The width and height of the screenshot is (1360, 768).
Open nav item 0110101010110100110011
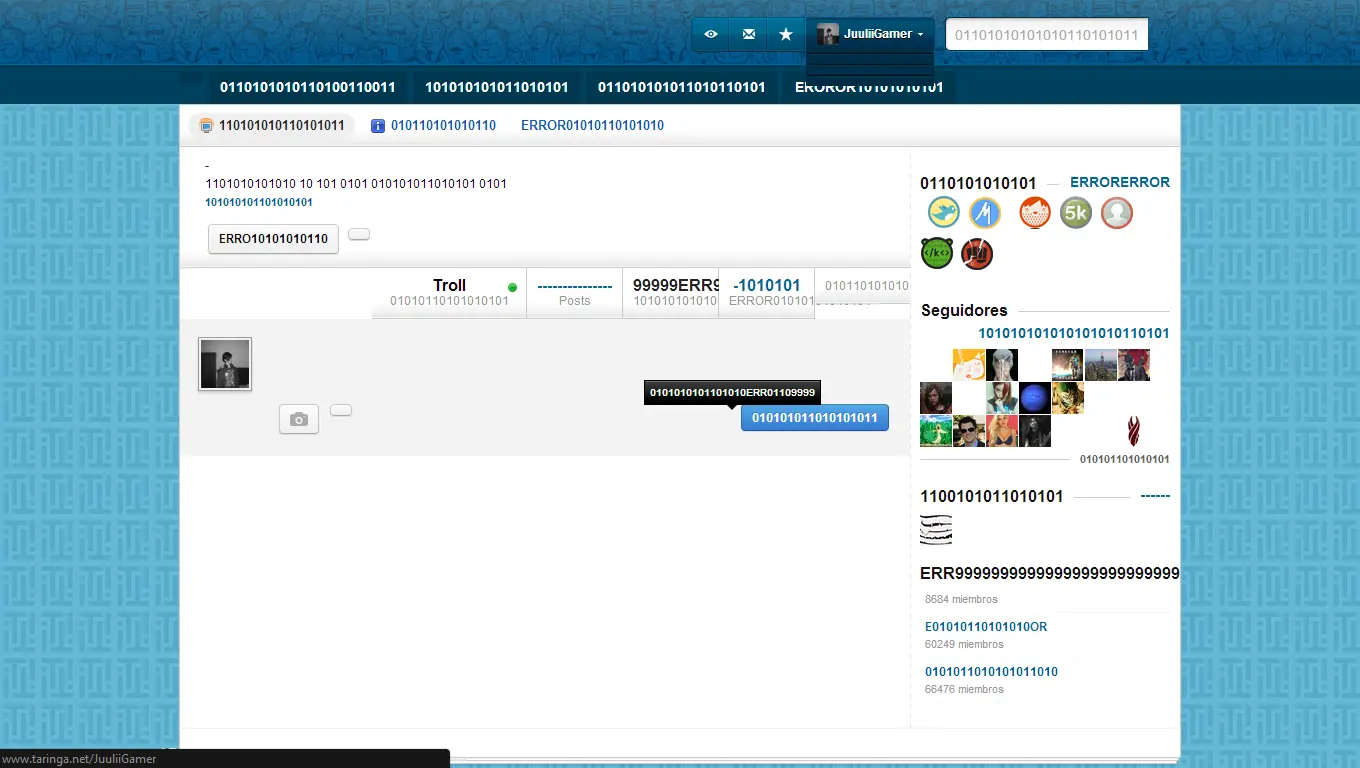pyautogui.click(x=308, y=87)
